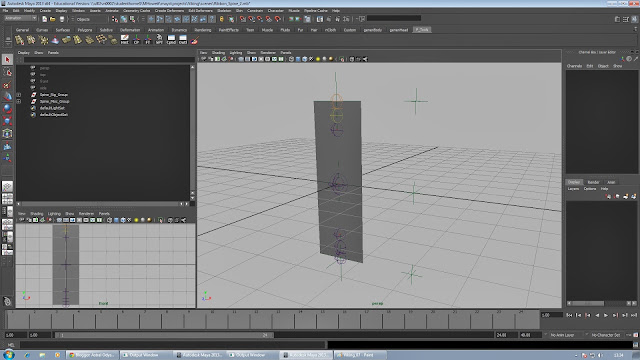This screenshot has width=640, height=360.
Task: Expand the Spine_Rig_Group node
Action: click(18, 95)
